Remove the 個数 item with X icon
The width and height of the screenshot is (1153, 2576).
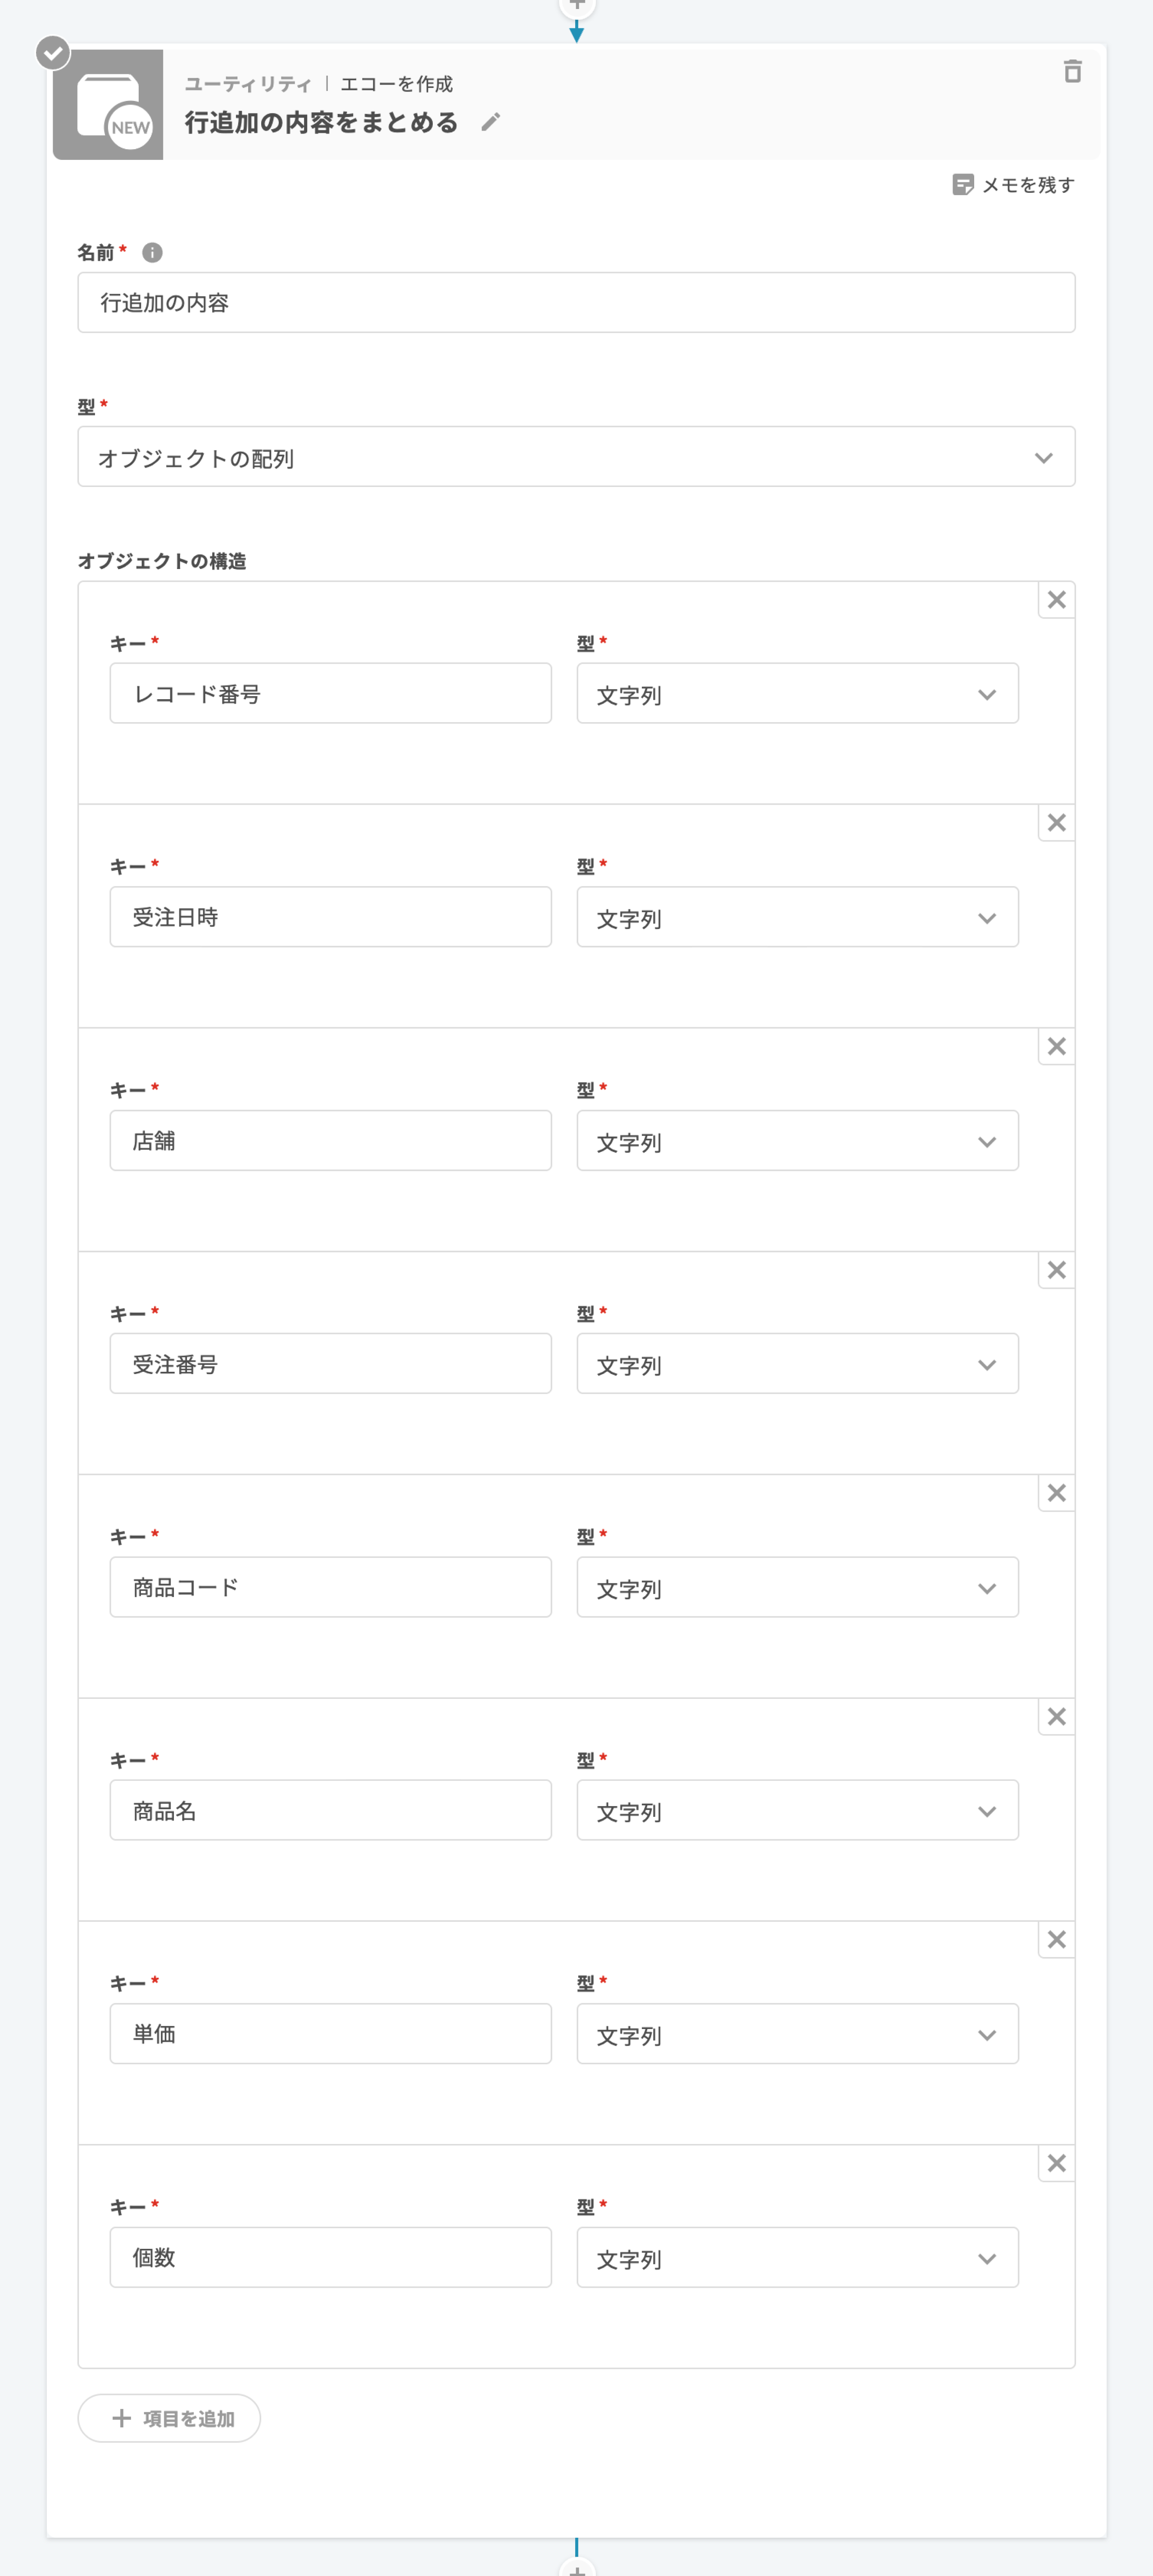pyautogui.click(x=1056, y=2163)
